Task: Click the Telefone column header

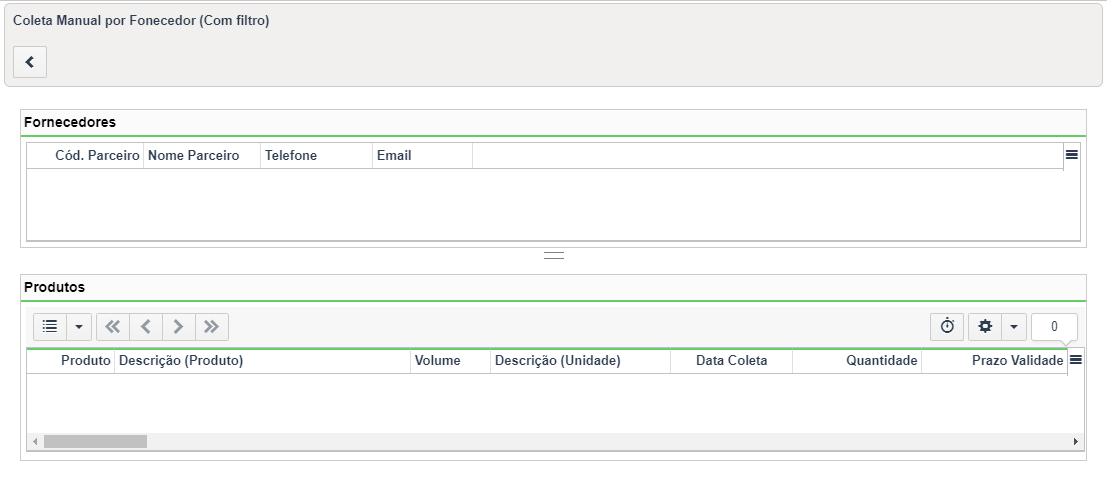Action: [316, 155]
